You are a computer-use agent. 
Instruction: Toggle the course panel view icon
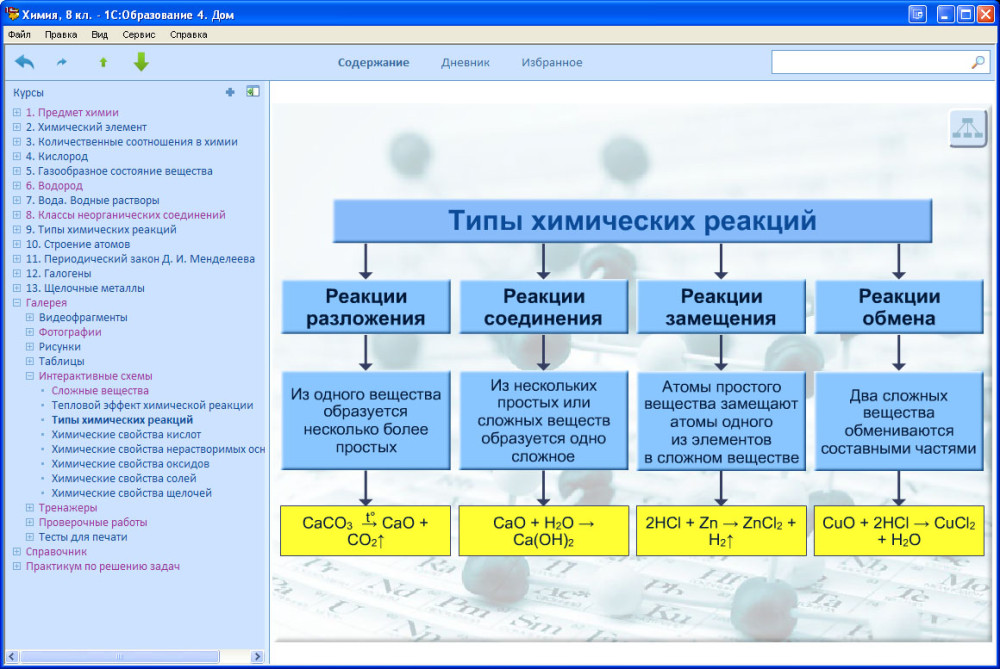pyautogui.click(x=253, y=92)
